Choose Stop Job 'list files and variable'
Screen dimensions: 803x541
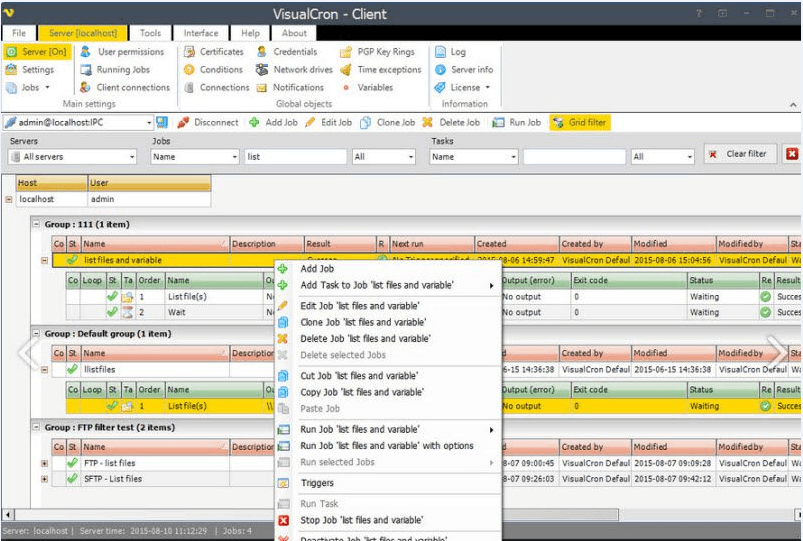(x=388, y=520)
